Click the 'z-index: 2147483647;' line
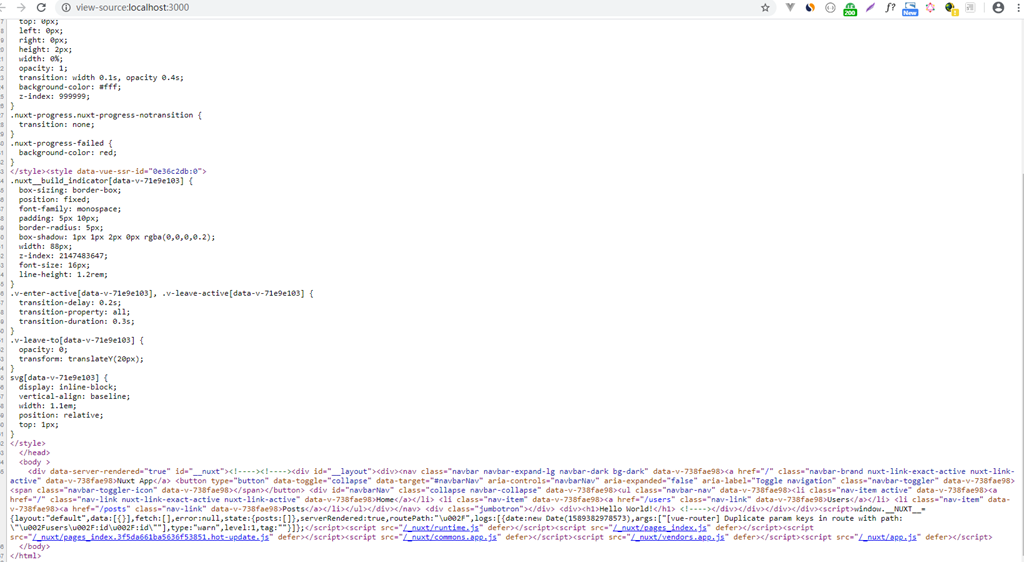 pyautogui.click(x=63, y=256)
